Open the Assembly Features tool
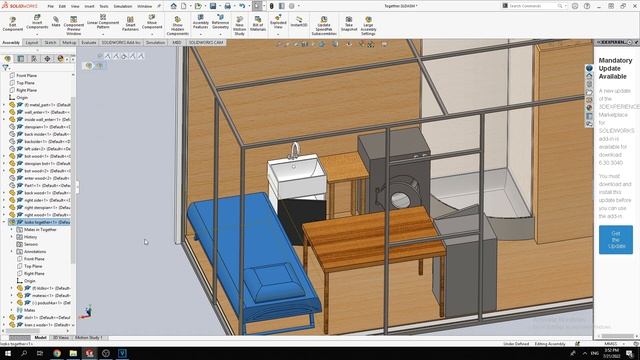 point(200,22)
